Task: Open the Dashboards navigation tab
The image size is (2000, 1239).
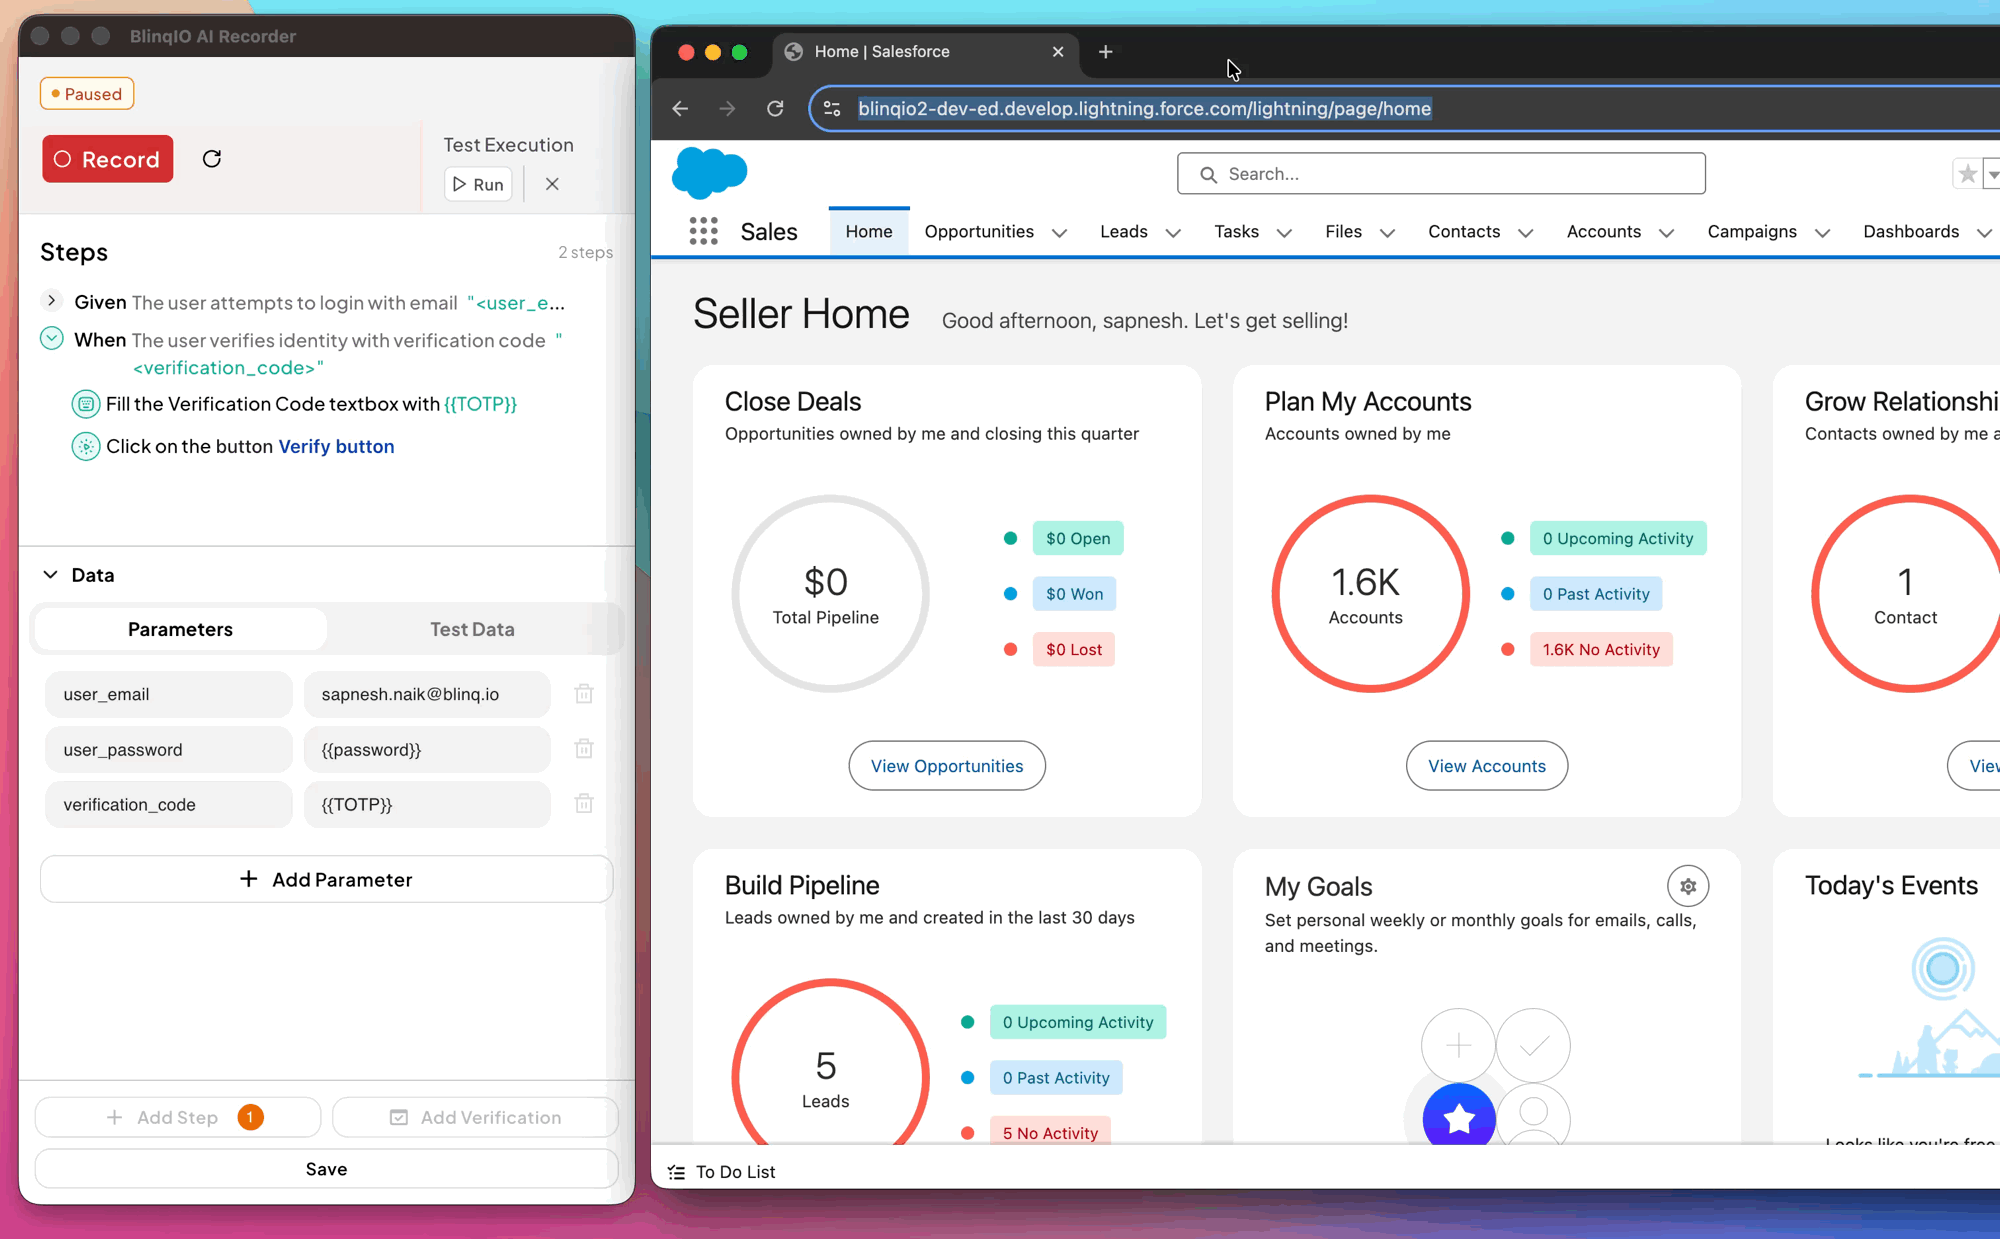Action: (1910, 232)
